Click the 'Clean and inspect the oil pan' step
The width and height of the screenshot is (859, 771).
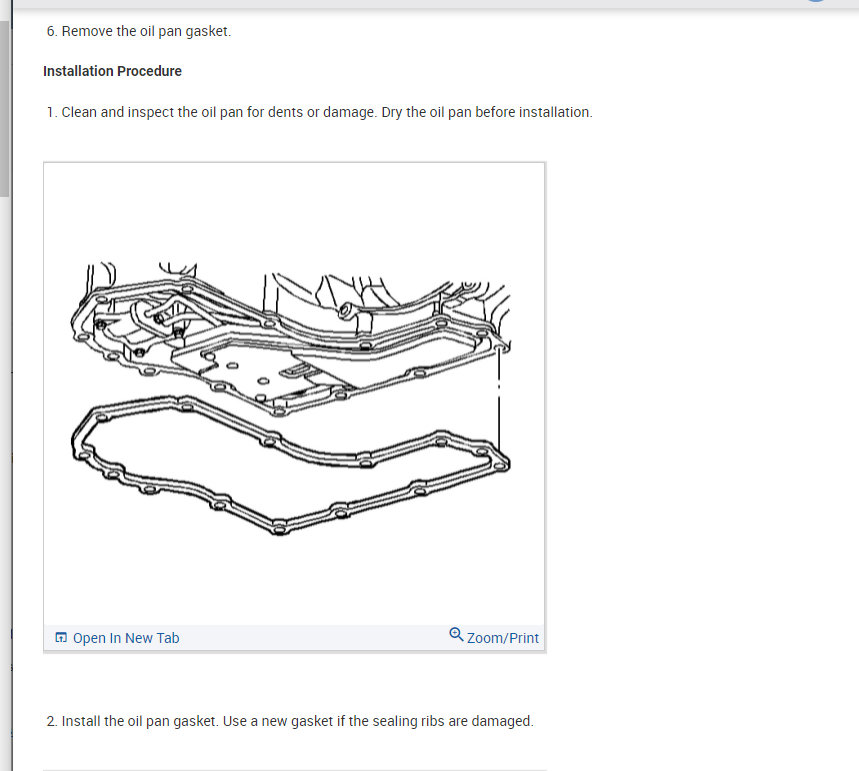[x=319, y=112]
